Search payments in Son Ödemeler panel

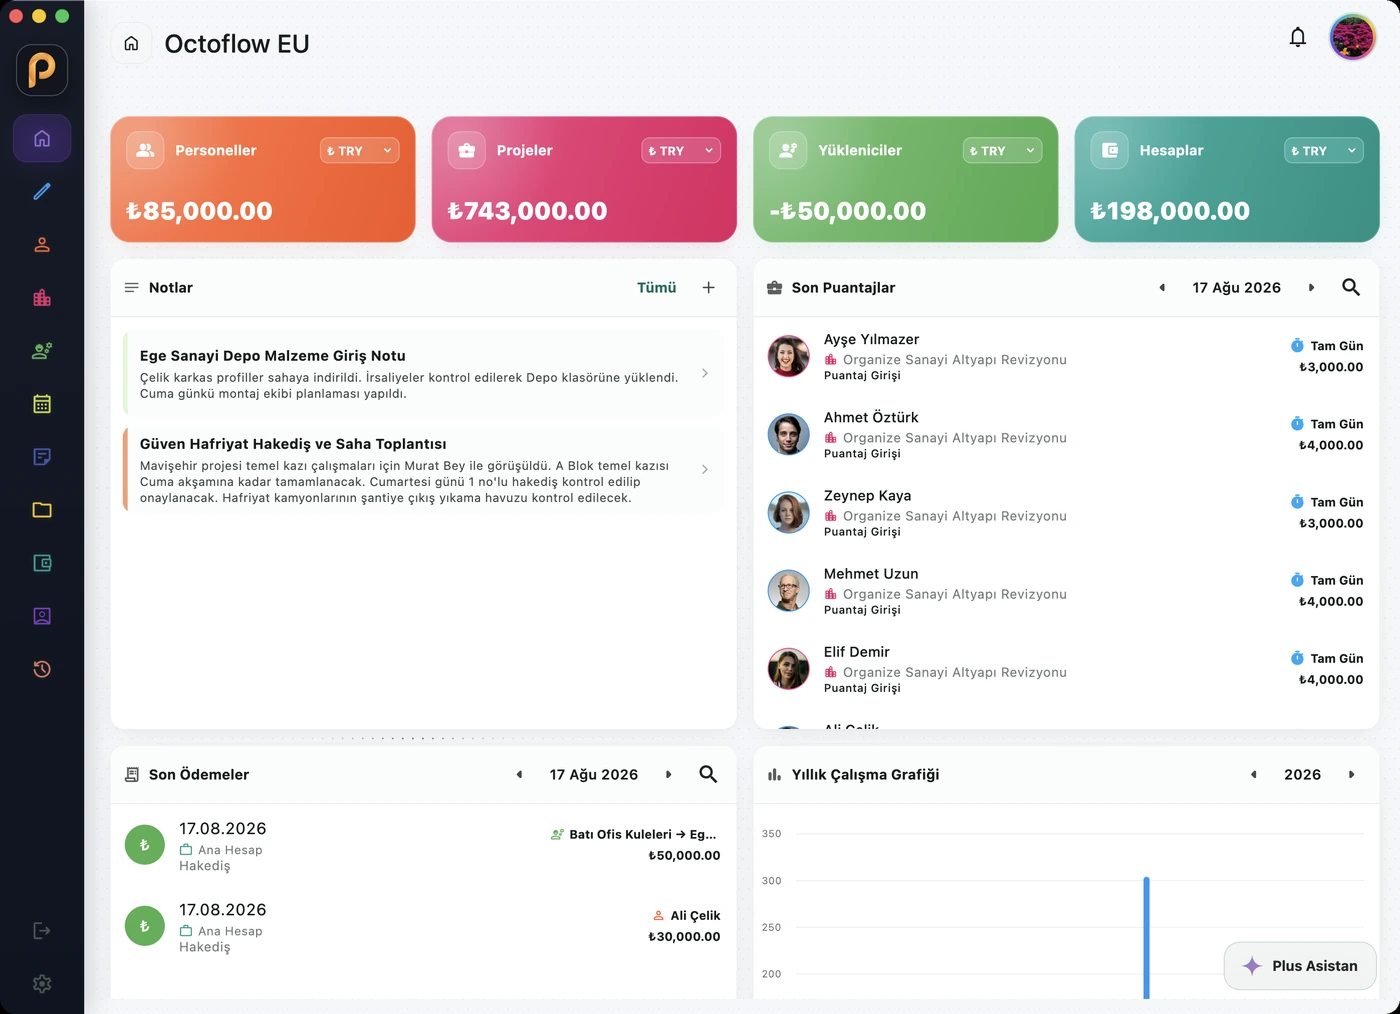[708, 774]
